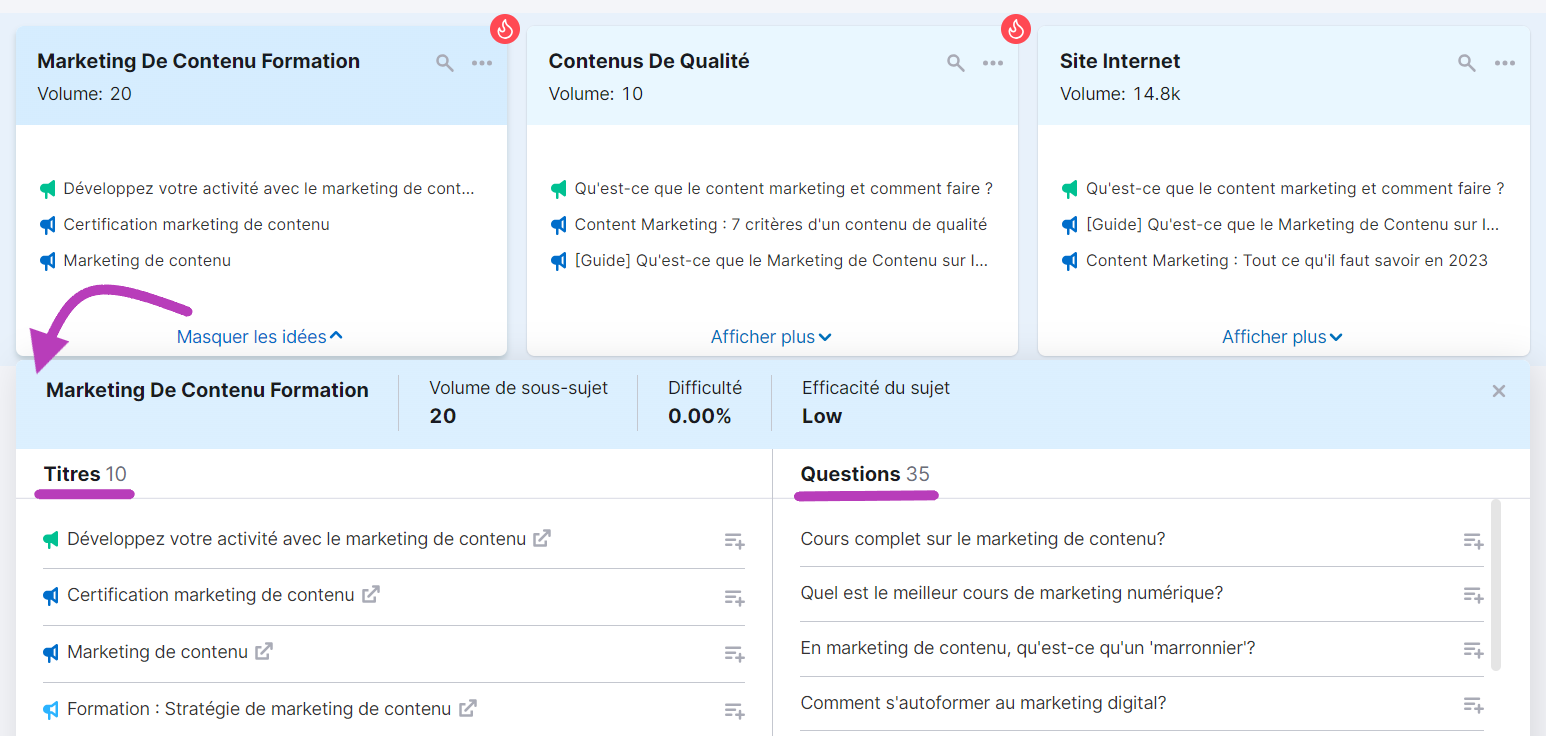
Task: Add 'Cours complet sur le marketing' question to list
Action: click(x=1473, y=541)
